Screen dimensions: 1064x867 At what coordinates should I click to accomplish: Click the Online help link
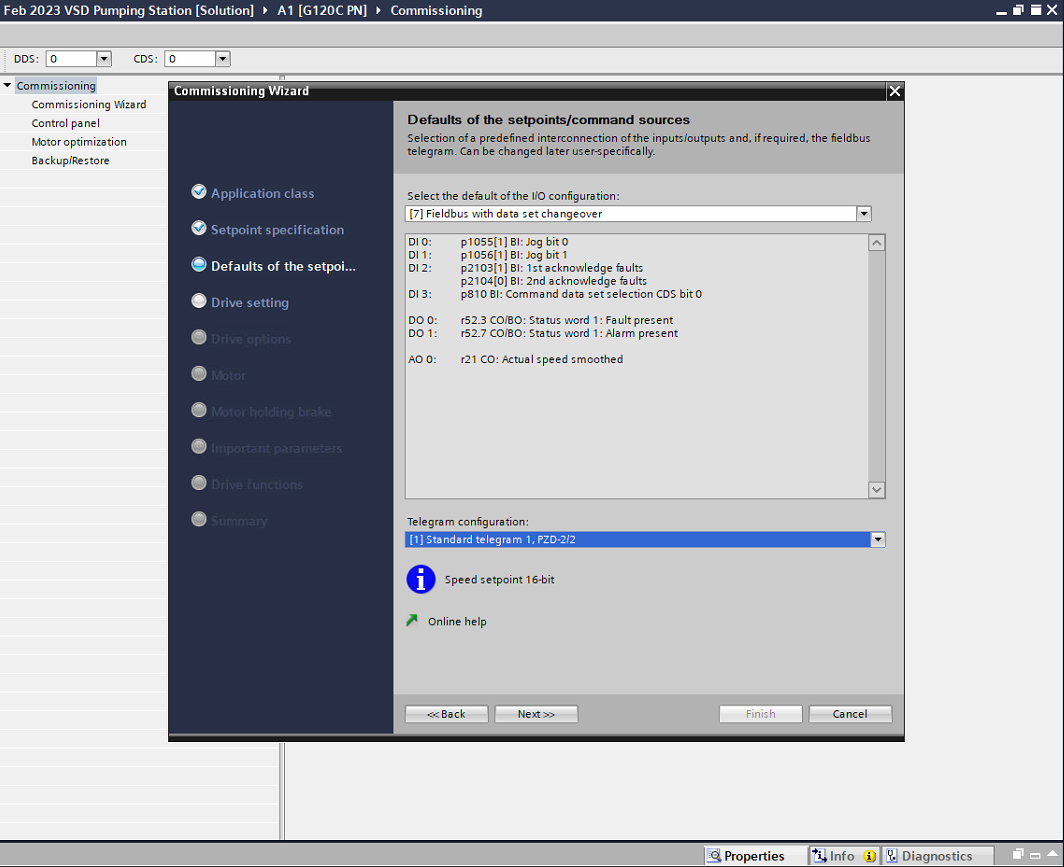457,622
